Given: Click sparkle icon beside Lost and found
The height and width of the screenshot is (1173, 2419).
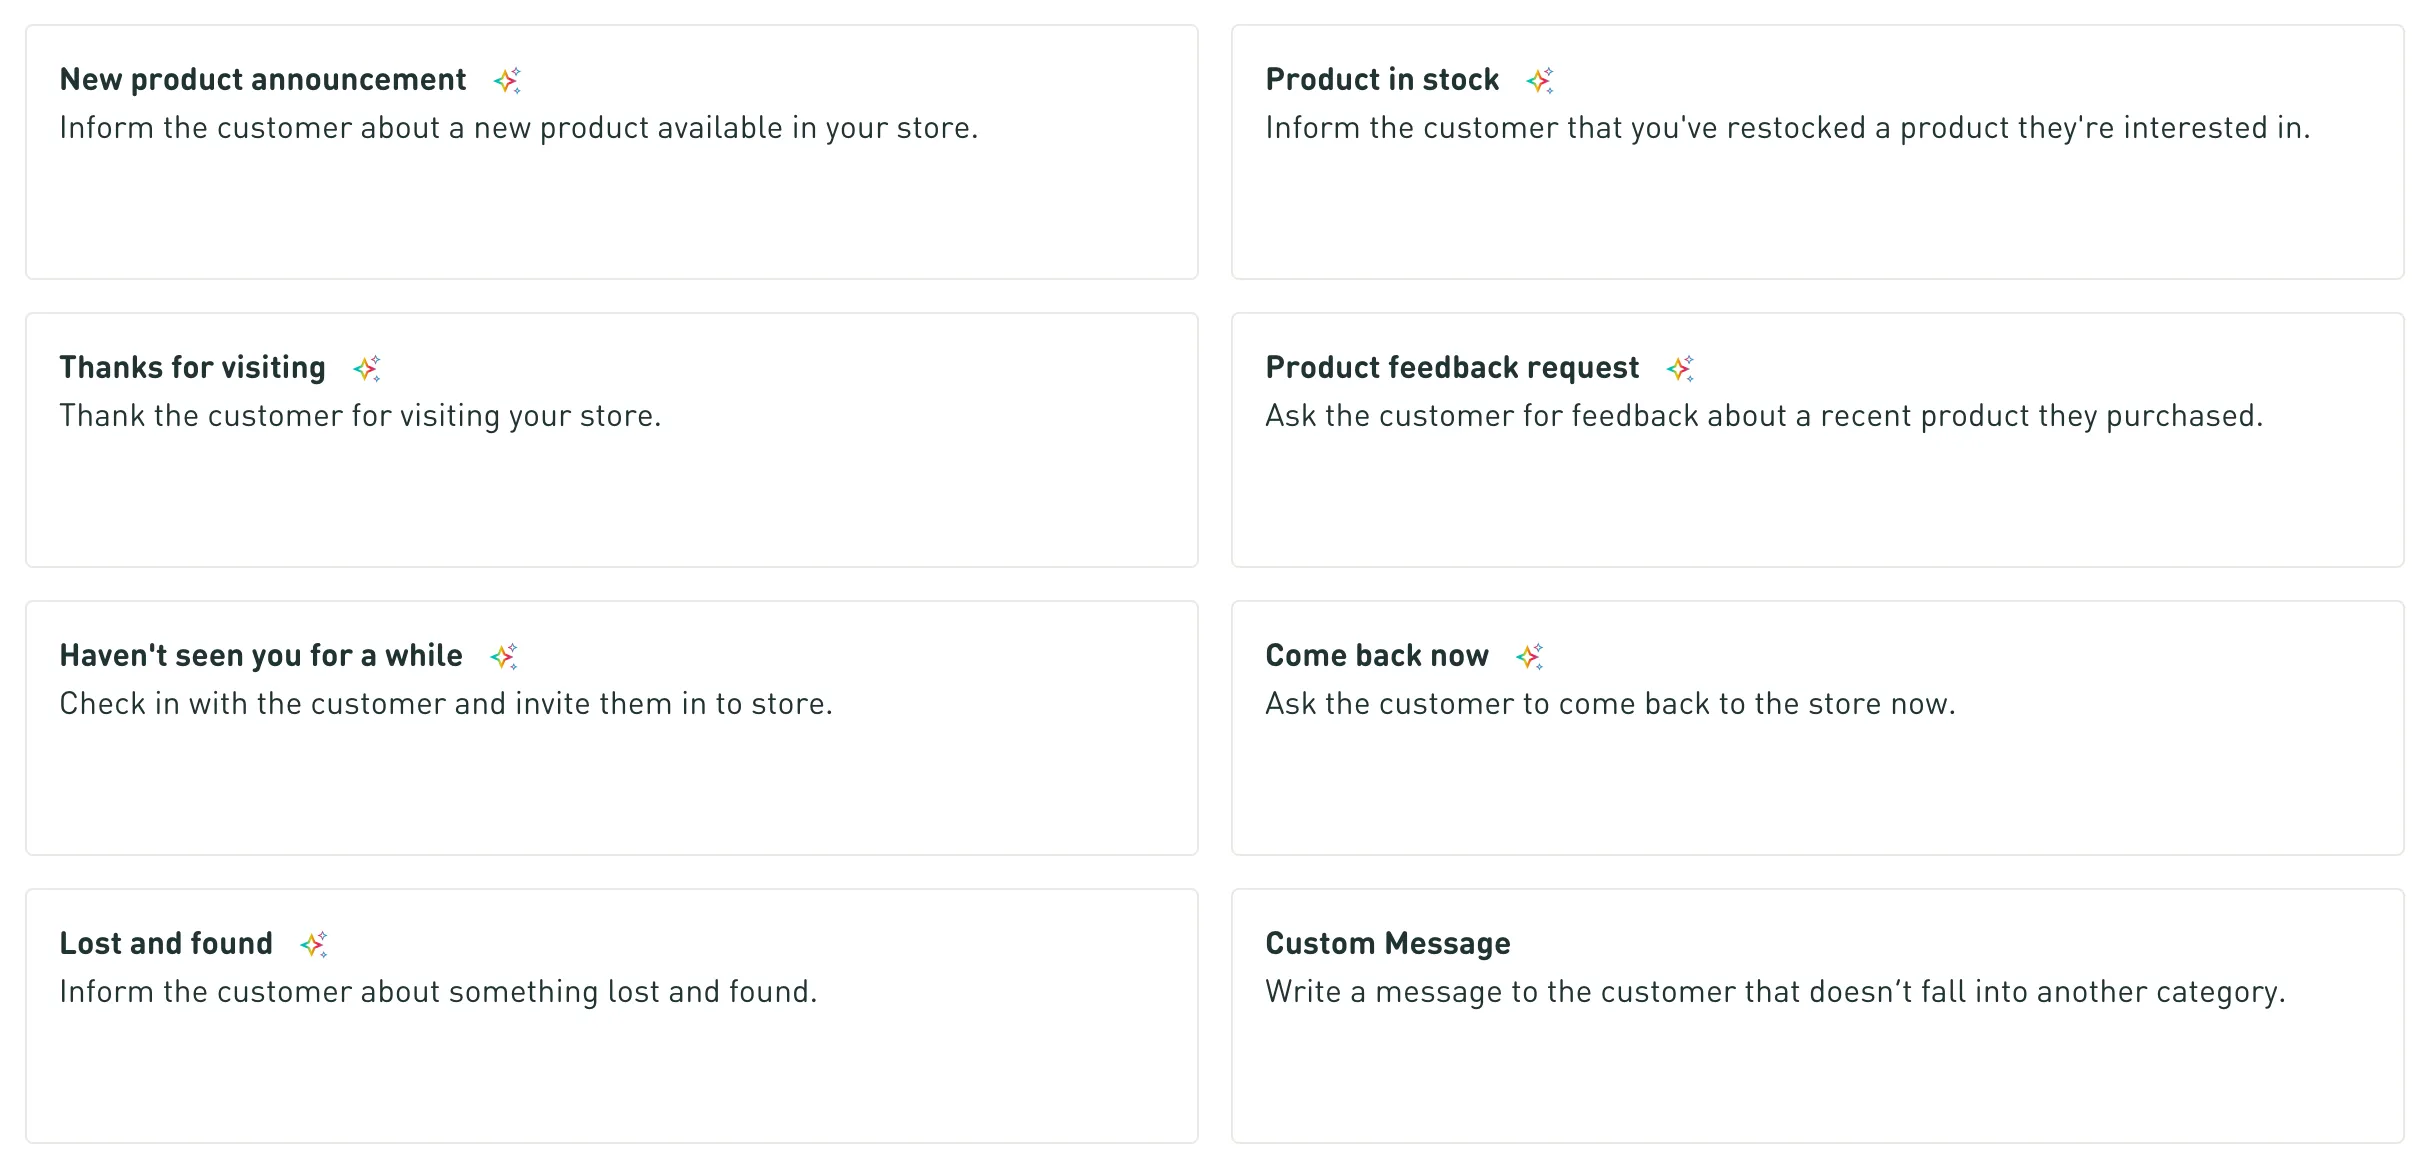Looking at the screenshot, I should [313, 944].
